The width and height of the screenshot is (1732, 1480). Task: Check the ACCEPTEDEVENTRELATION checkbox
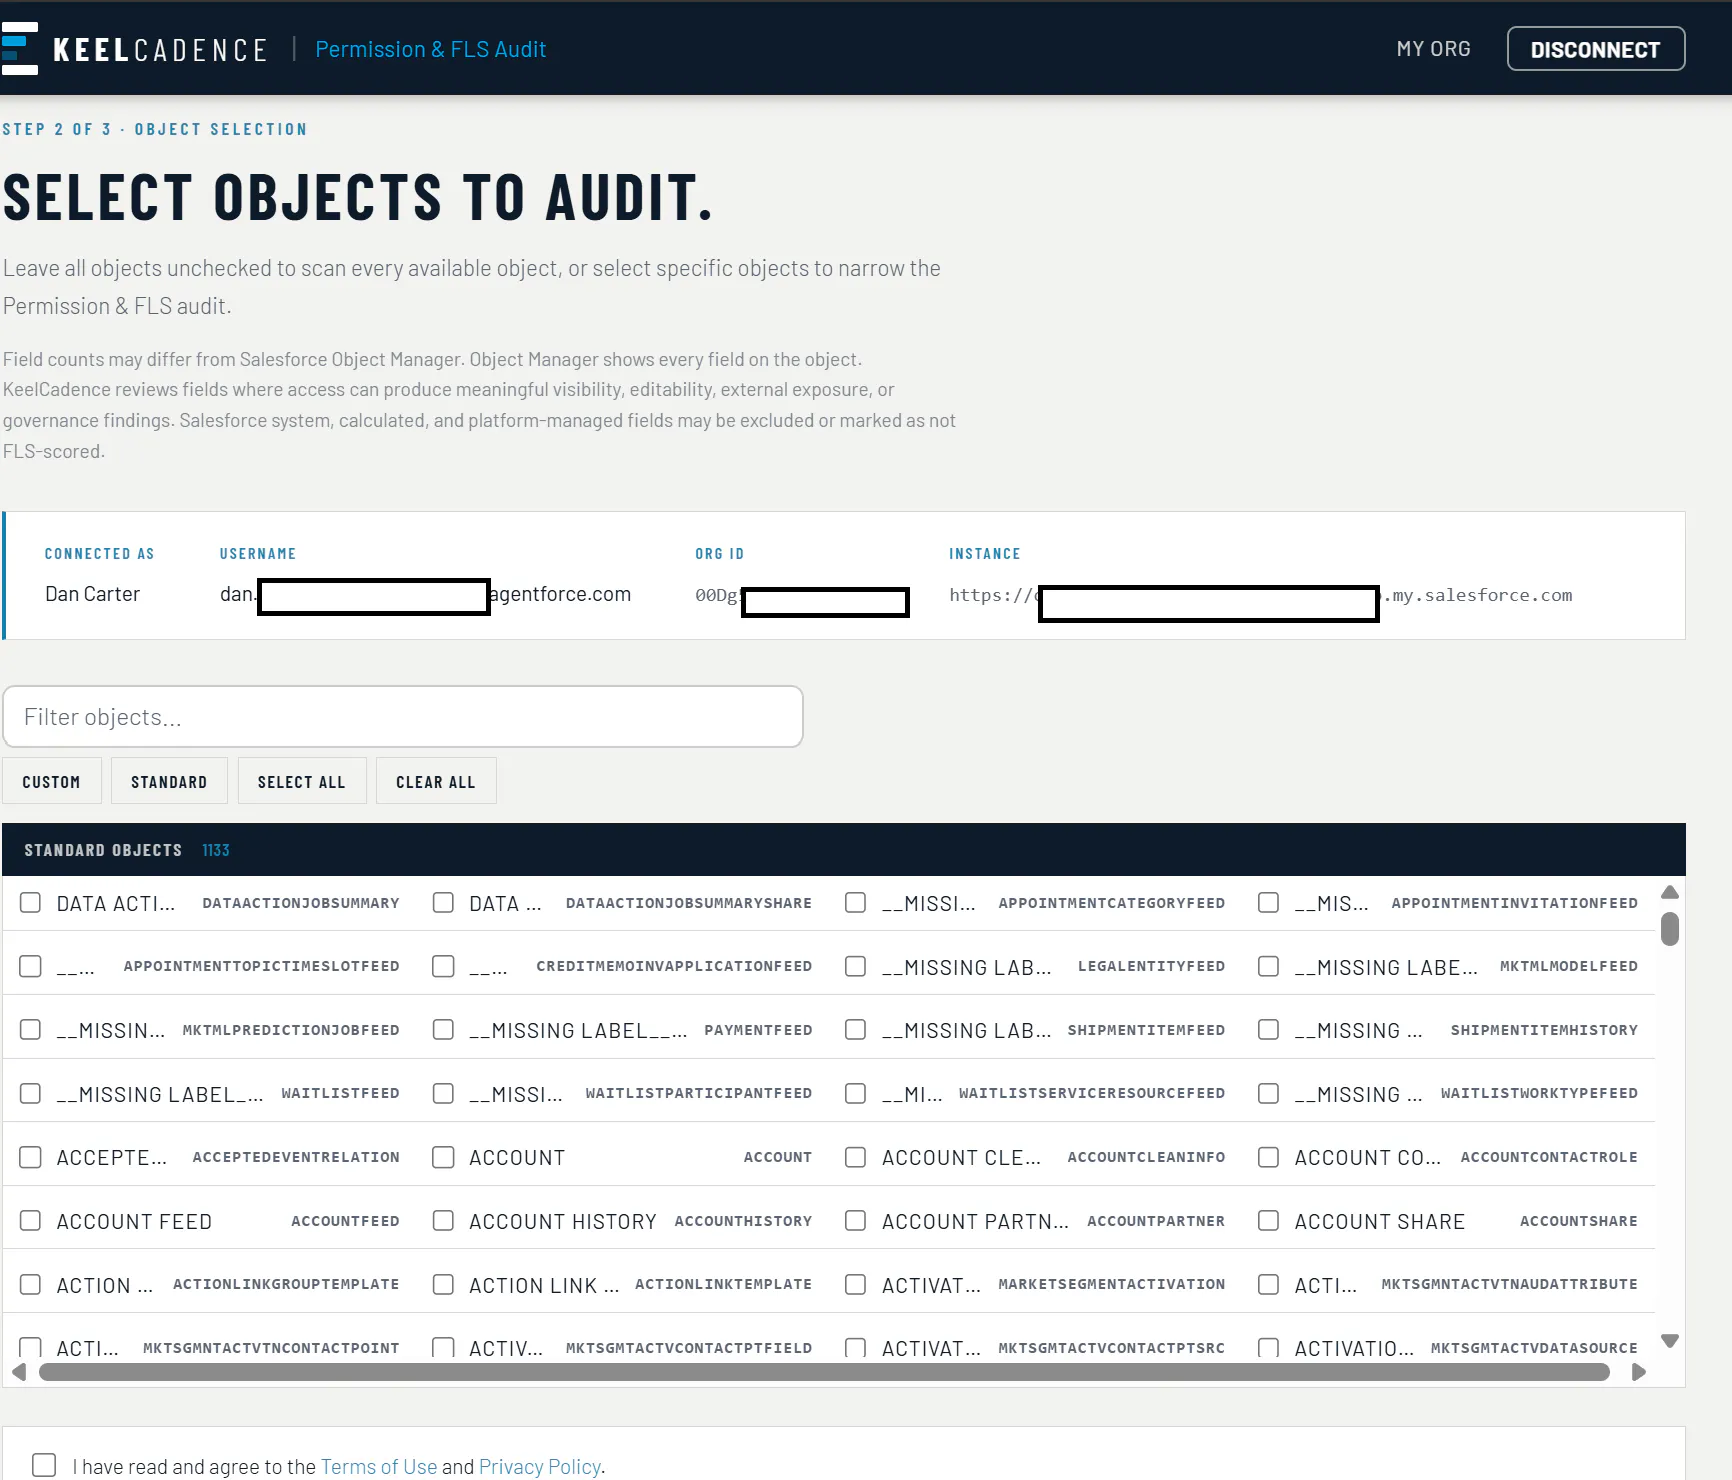(31, 1157)
